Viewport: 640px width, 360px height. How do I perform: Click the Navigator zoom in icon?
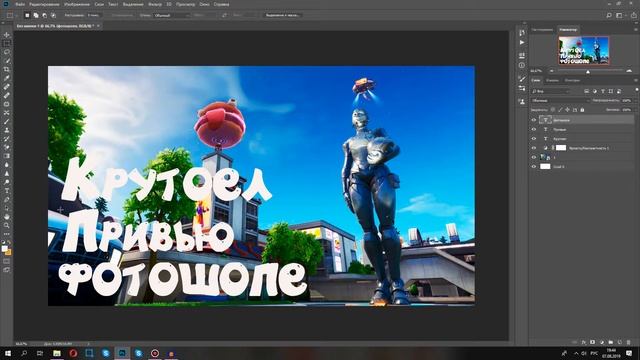tap(629, 71)
